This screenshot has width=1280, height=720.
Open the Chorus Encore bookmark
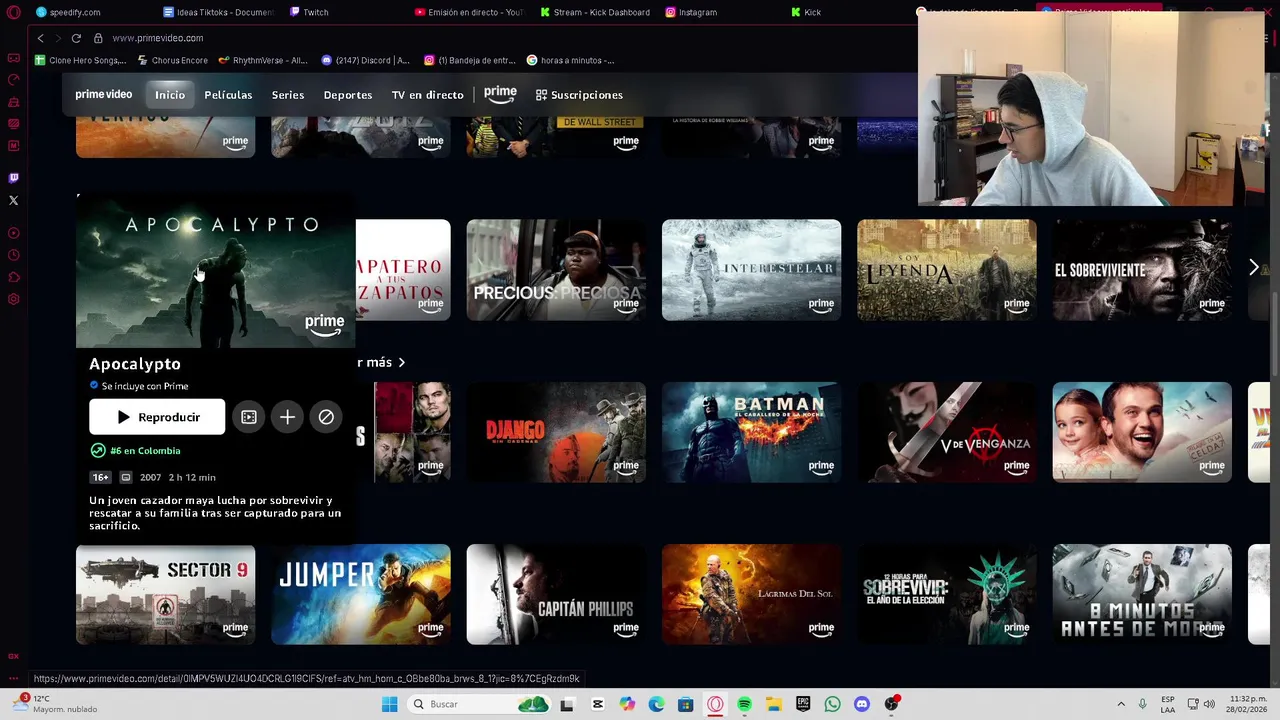pyautogui.click(x=172, y=60)
